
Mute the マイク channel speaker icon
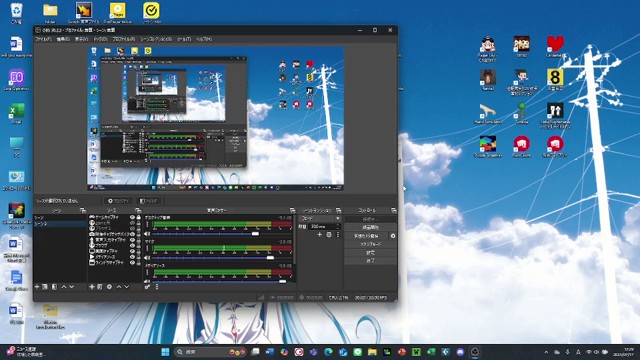pos(147,258)
